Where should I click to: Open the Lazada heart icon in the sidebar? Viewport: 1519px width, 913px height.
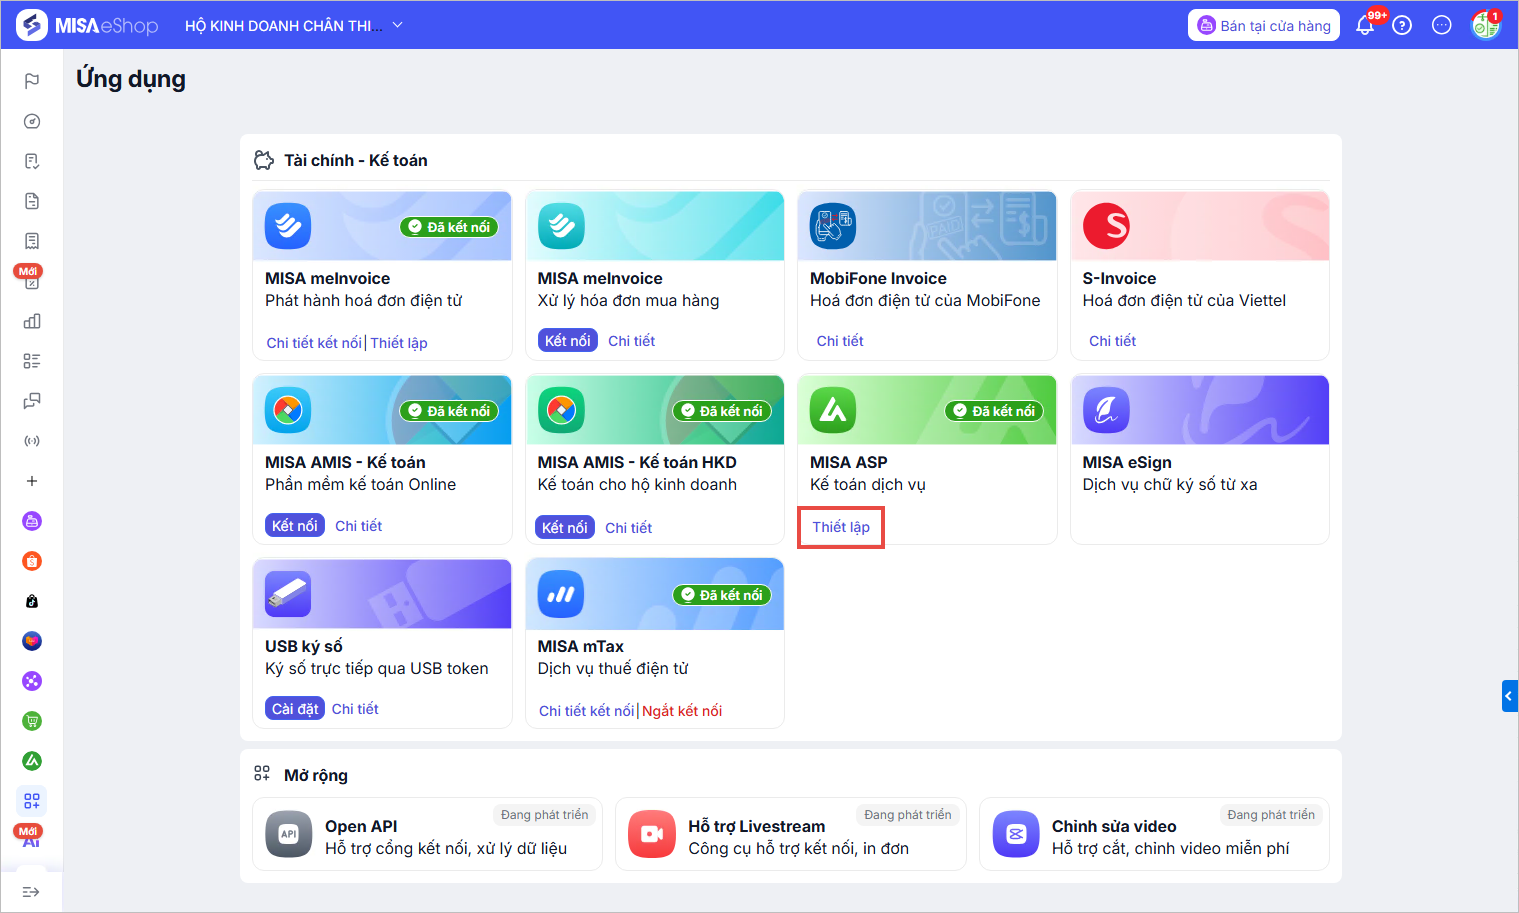(32, 641)
